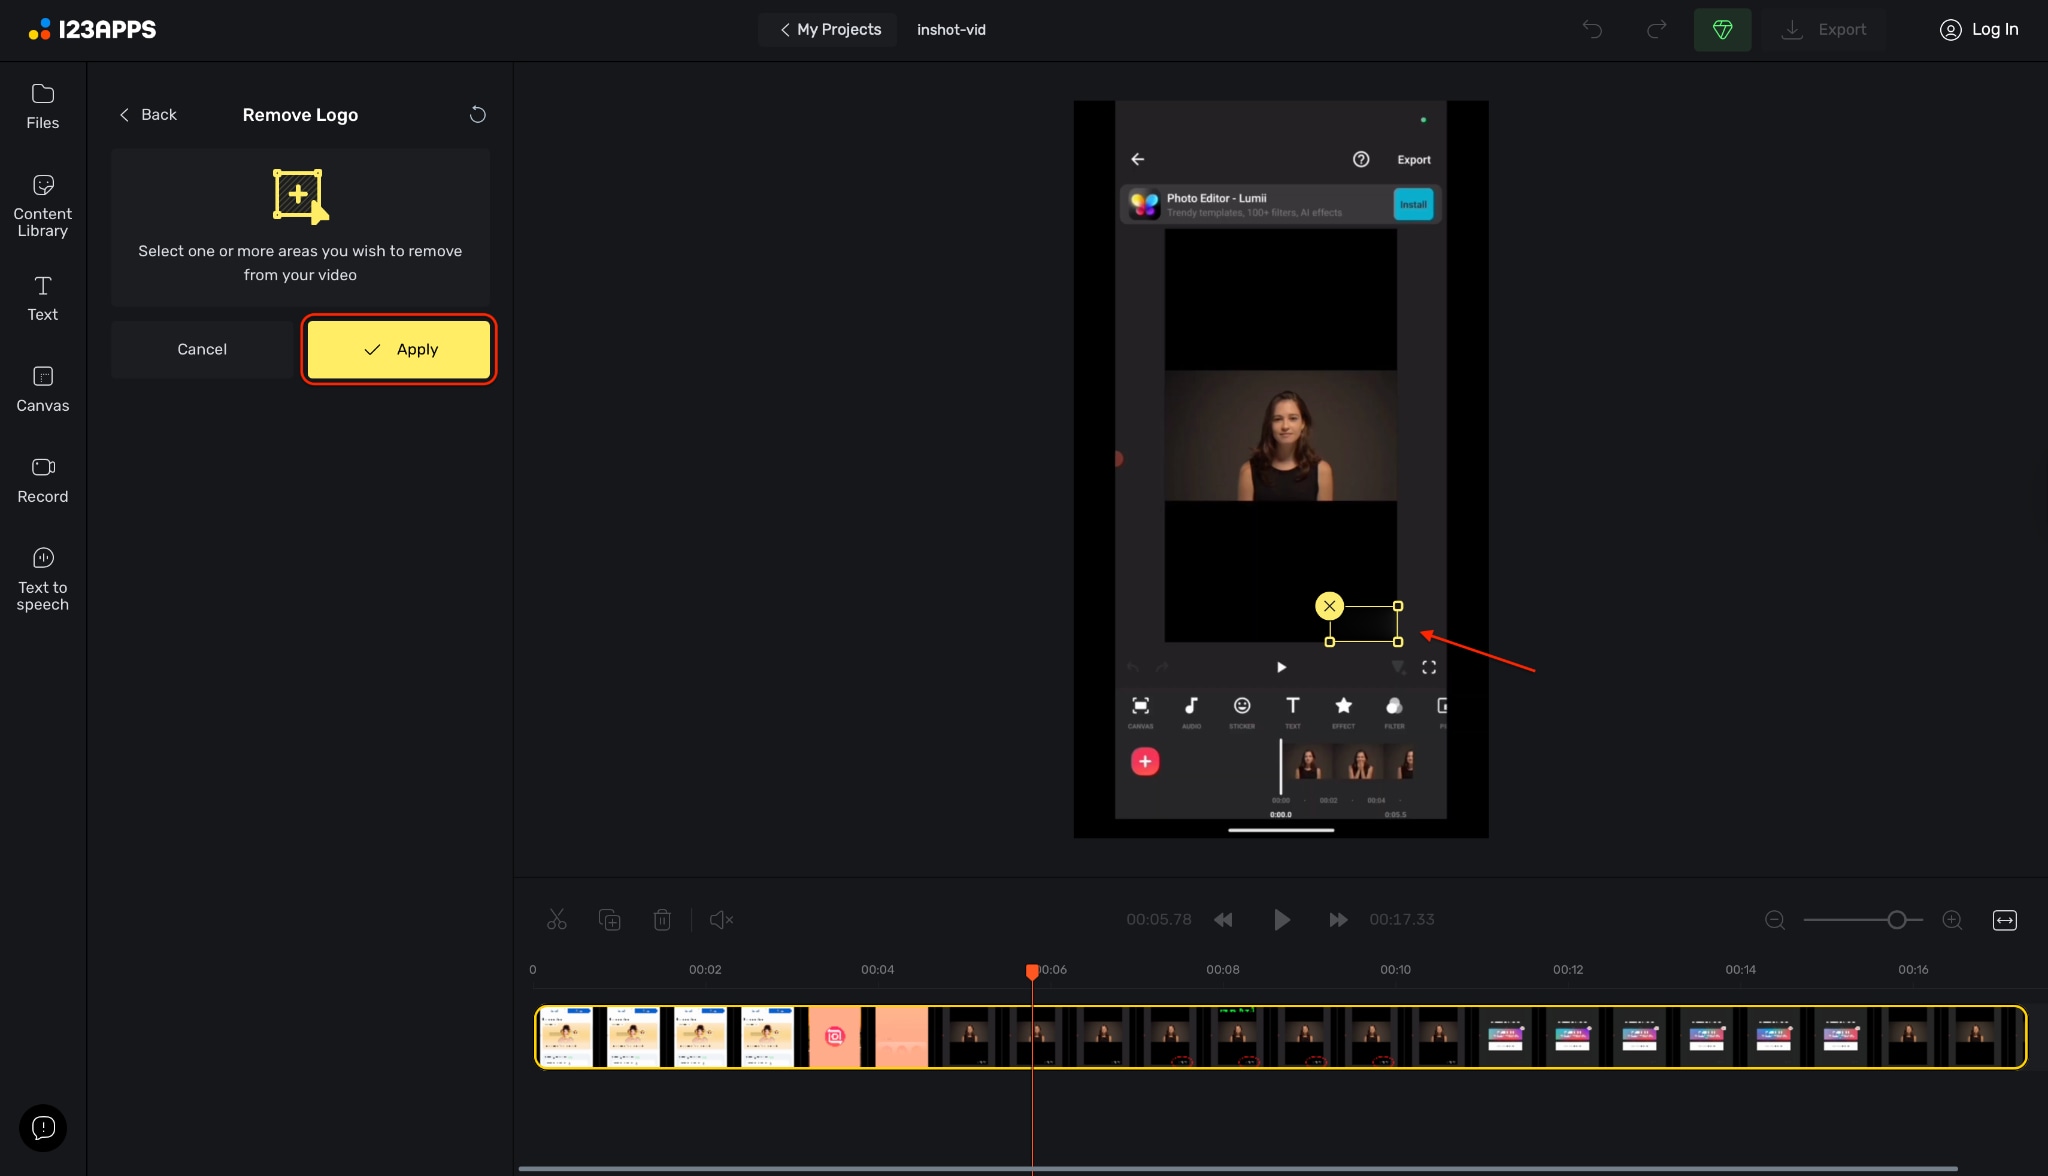Open the Canvas settings
Screen dimensions: 2048x1176
42,388
